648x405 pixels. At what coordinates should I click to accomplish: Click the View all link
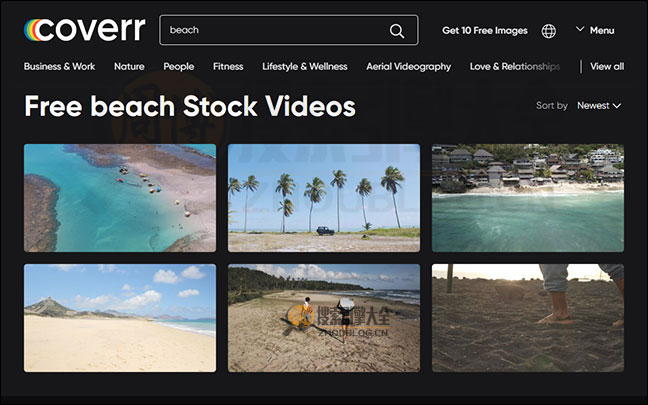tap(607, 67)
